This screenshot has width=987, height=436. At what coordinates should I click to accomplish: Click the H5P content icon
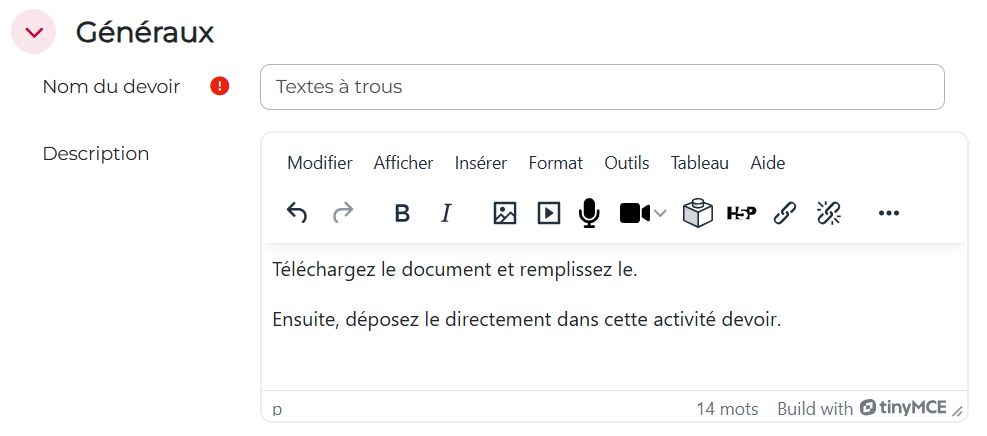(x=741, y=213)
